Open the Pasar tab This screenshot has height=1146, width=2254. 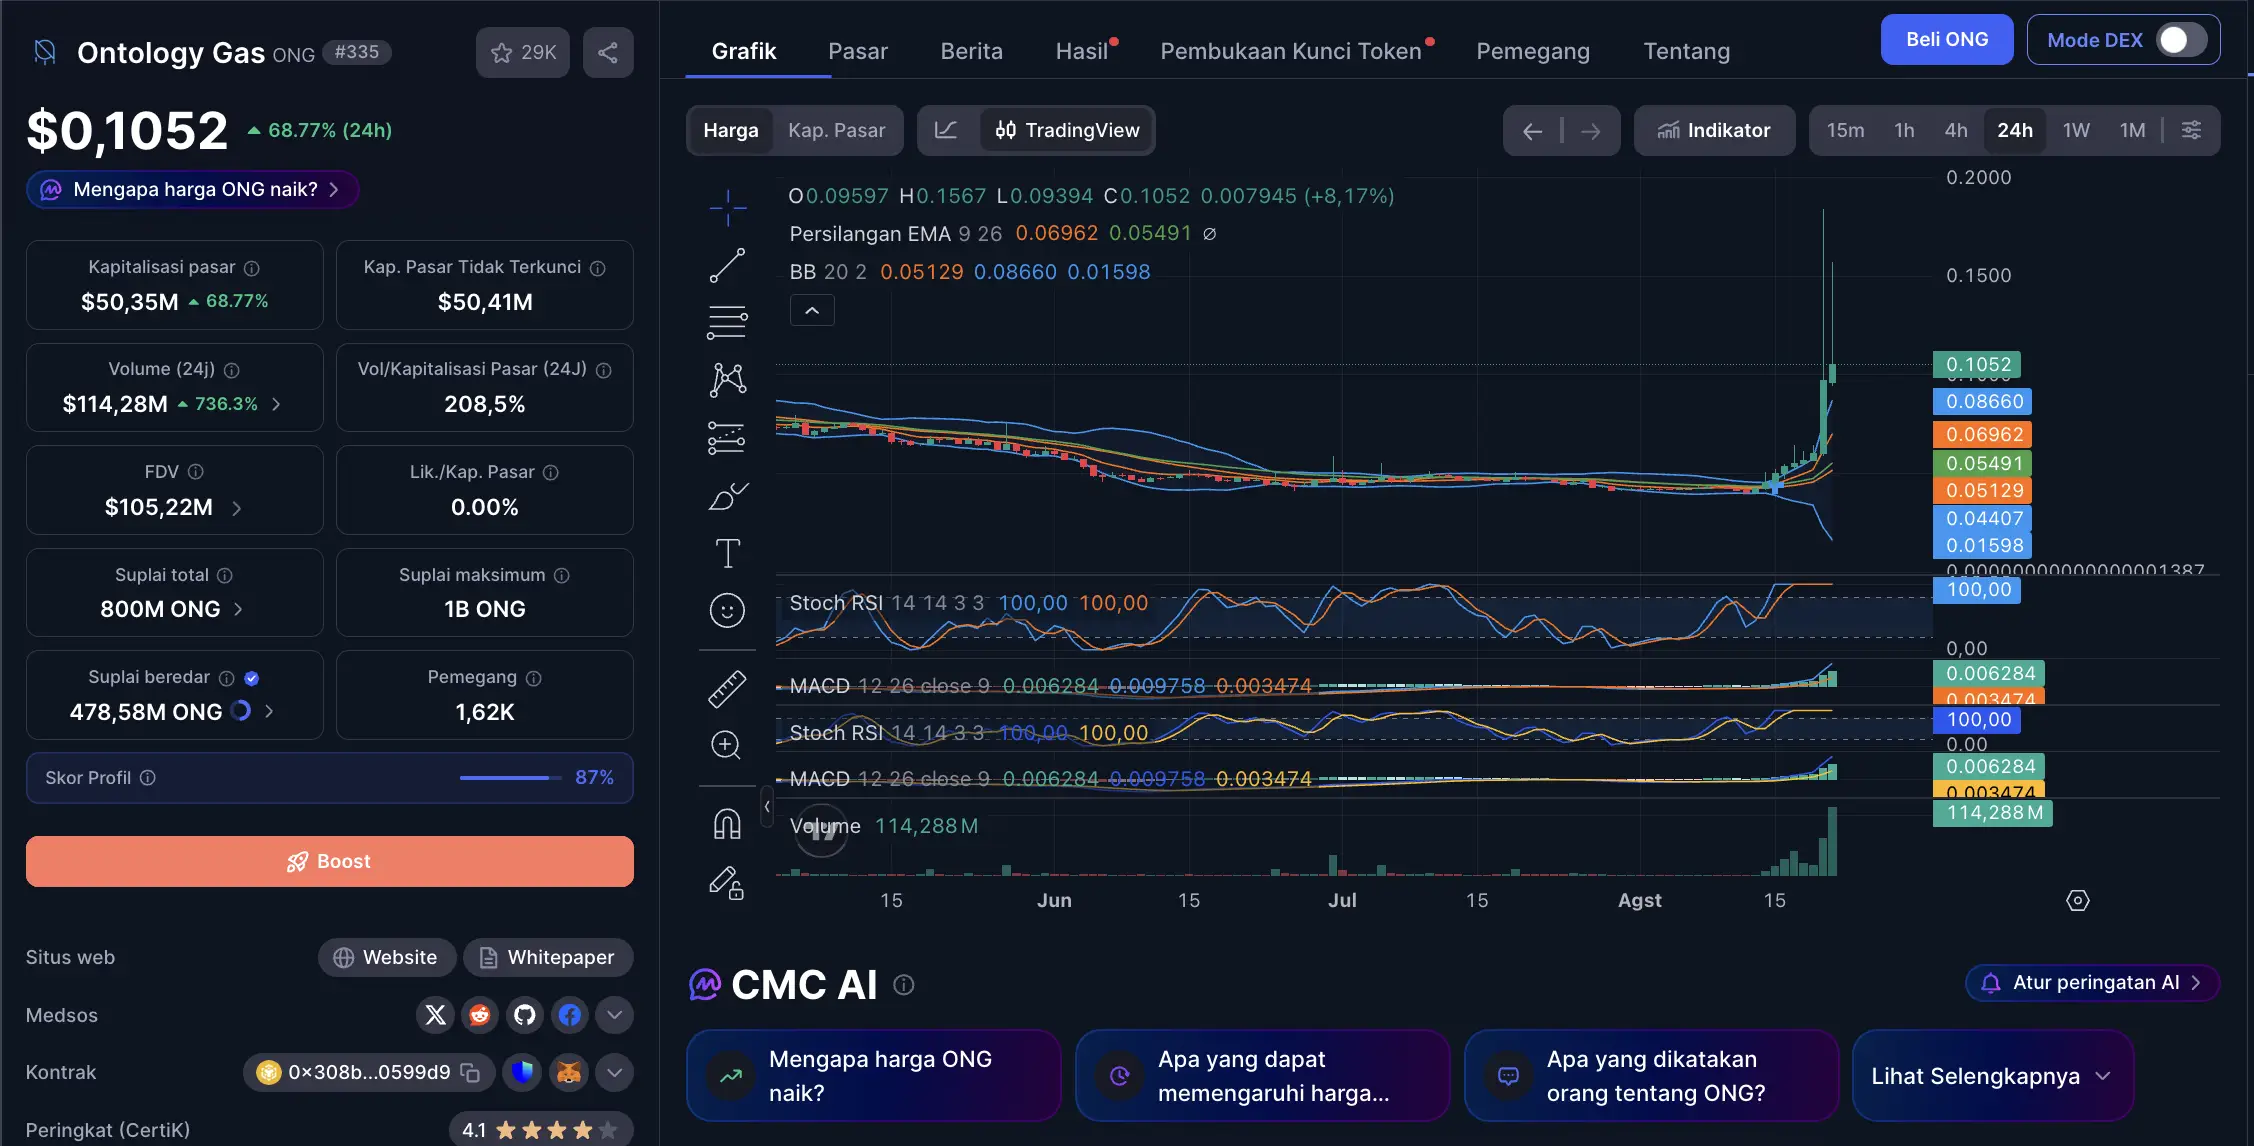click(858, 51)
